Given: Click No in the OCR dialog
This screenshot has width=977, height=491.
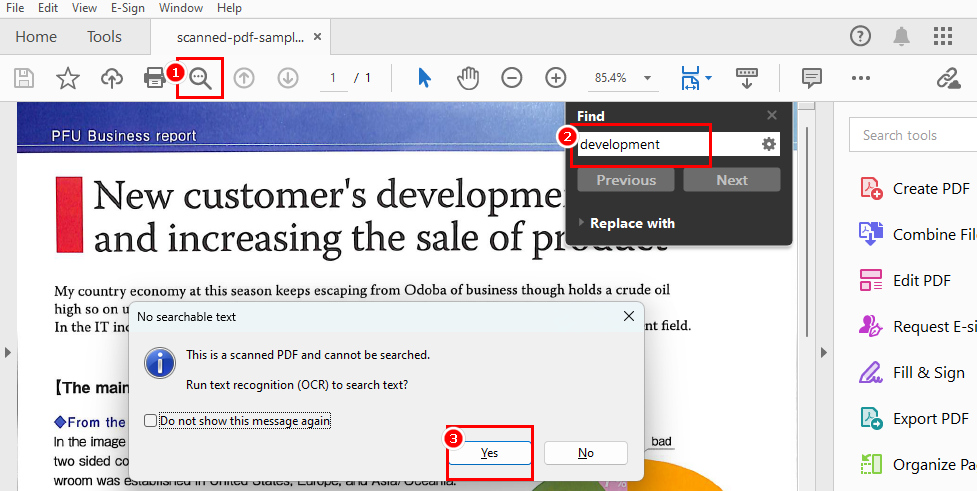Looking at the screenshot, I should pos(586,453).
